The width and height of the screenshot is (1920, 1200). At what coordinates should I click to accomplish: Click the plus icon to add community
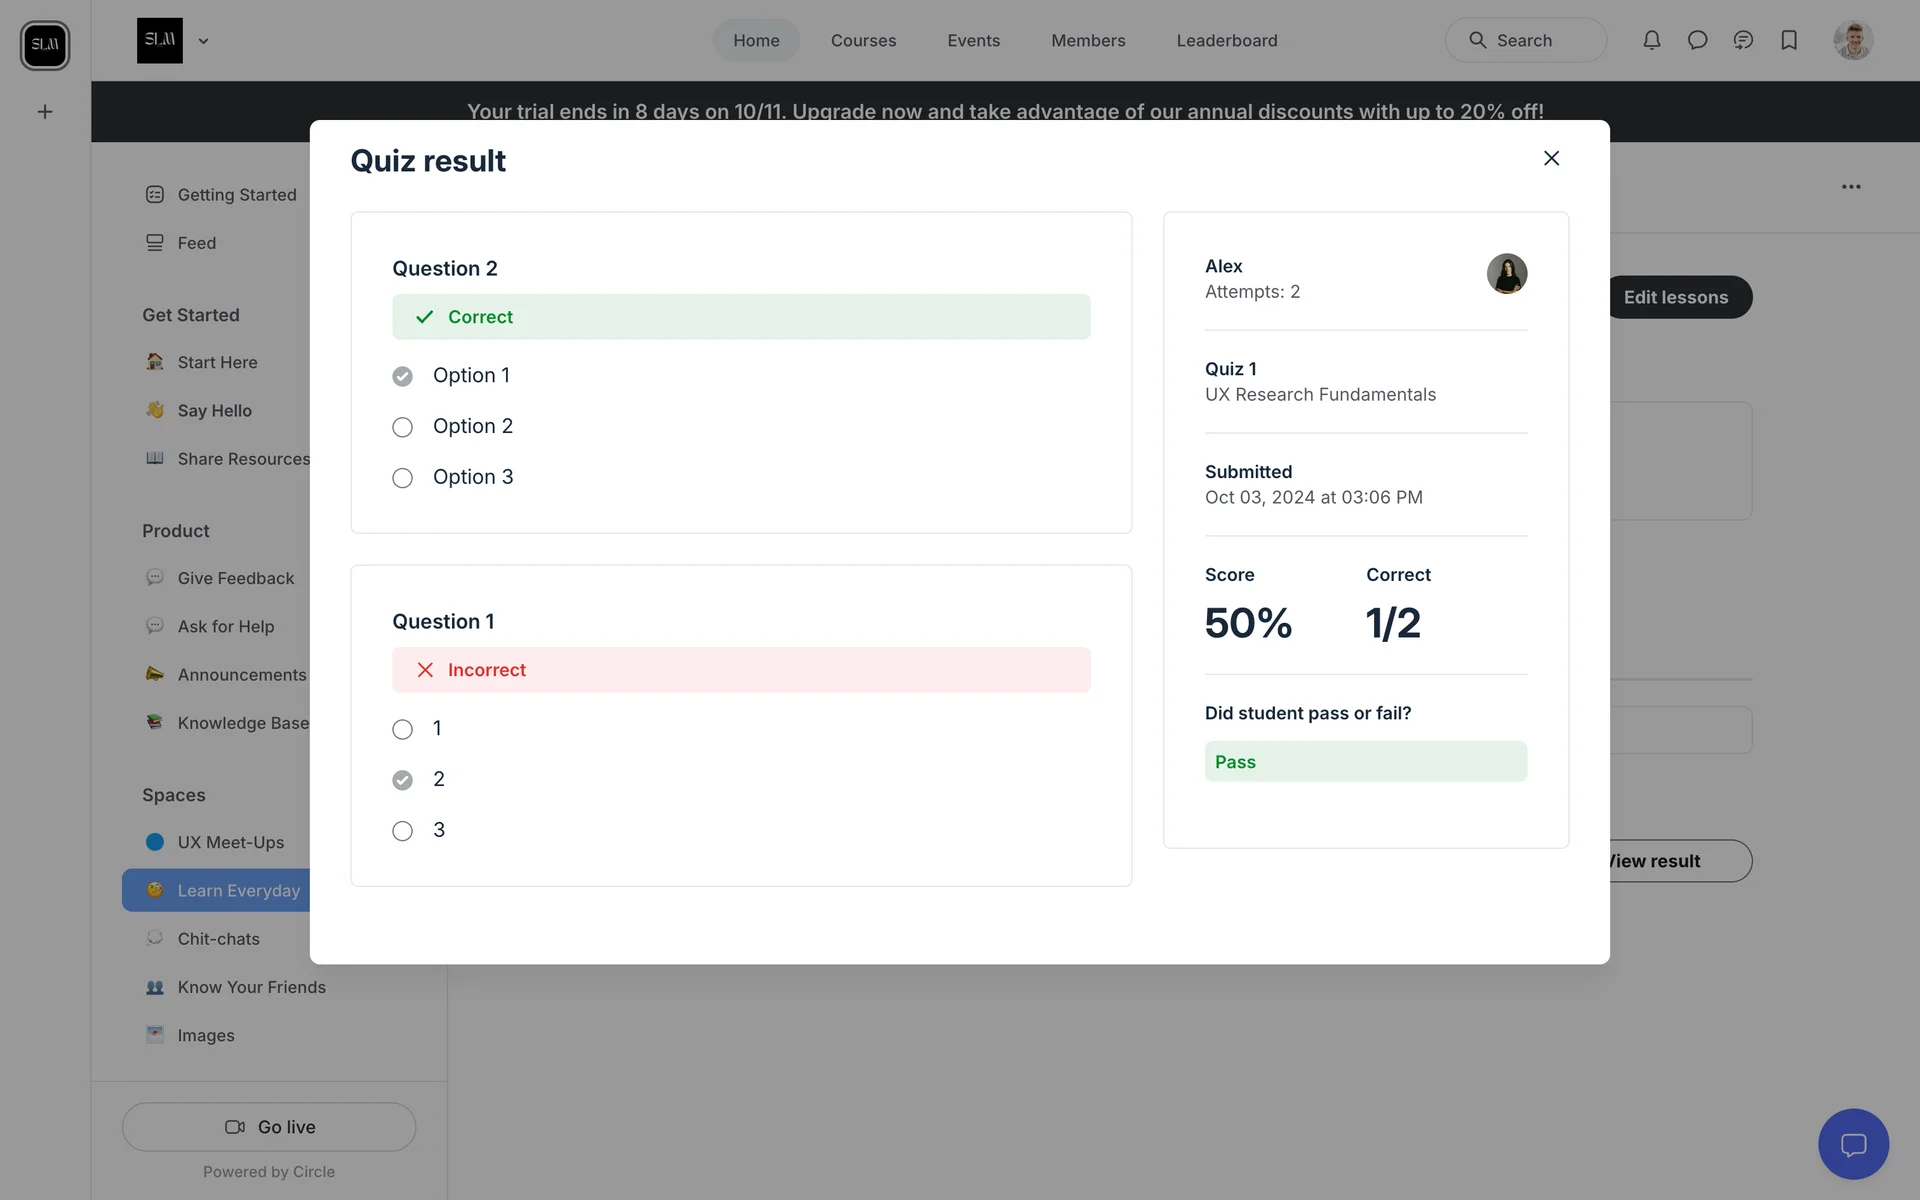[x=45, y=112]
